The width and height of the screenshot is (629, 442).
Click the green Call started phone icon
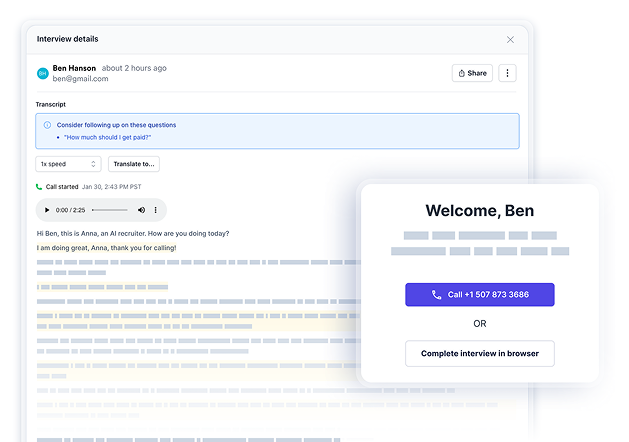39,187
